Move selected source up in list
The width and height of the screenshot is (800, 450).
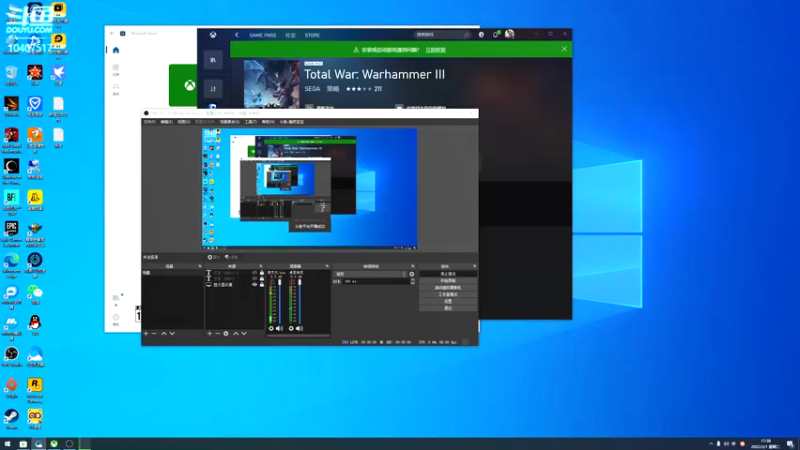(x=236, y=333)
